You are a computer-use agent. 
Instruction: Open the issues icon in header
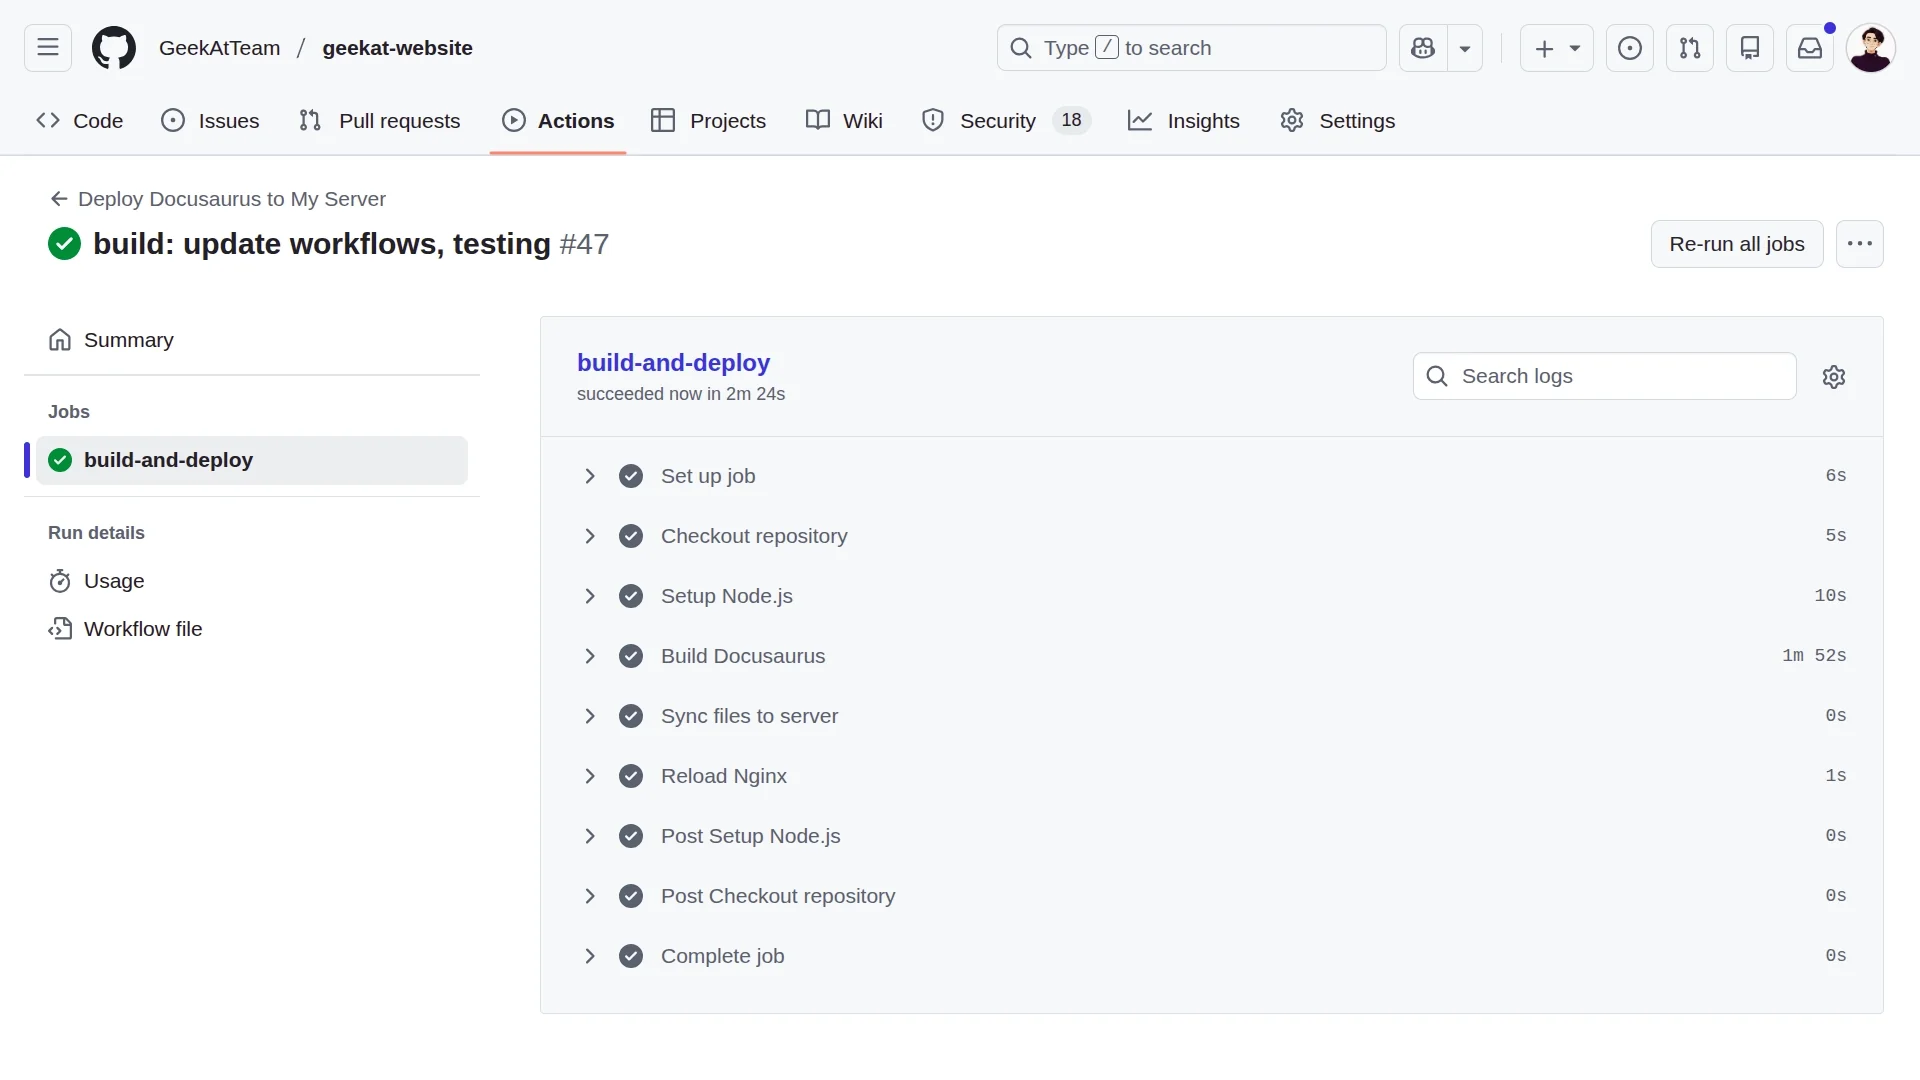click(1630, 48)
